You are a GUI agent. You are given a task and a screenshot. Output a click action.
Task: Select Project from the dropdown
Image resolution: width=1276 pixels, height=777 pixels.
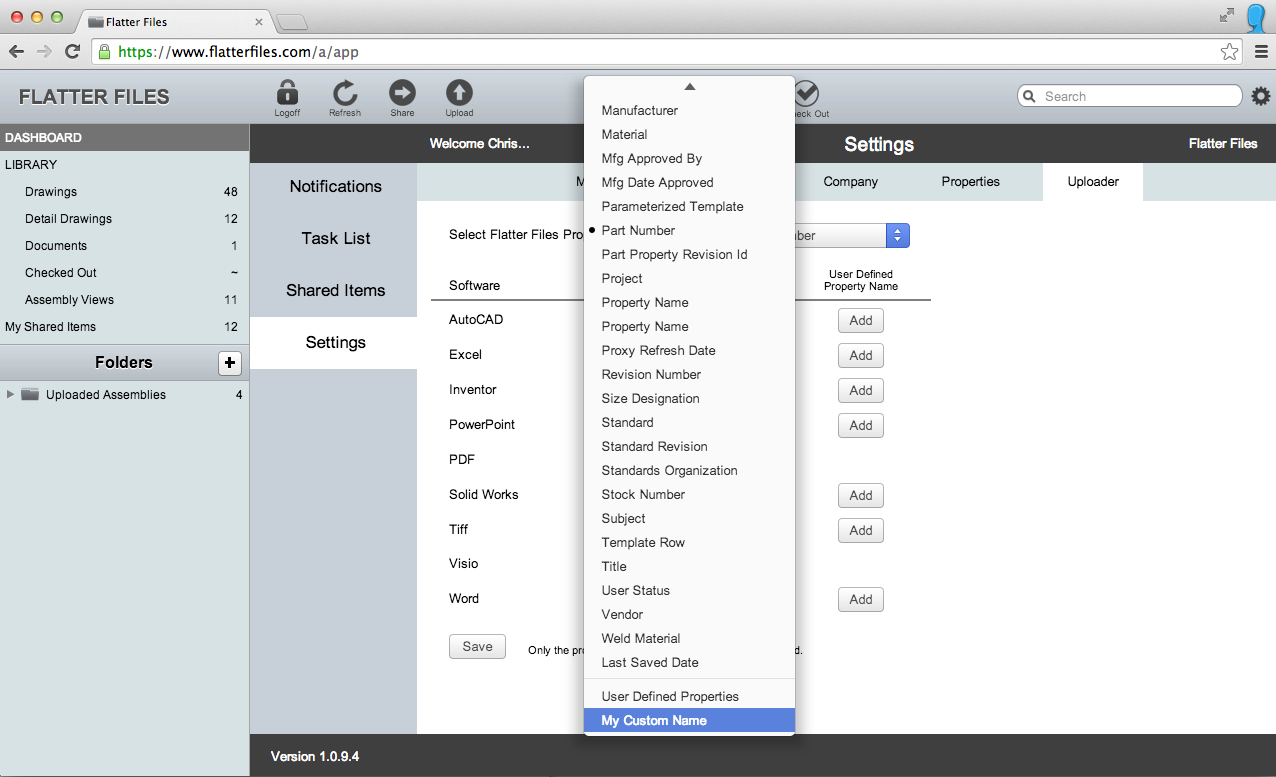pos(689,278)
